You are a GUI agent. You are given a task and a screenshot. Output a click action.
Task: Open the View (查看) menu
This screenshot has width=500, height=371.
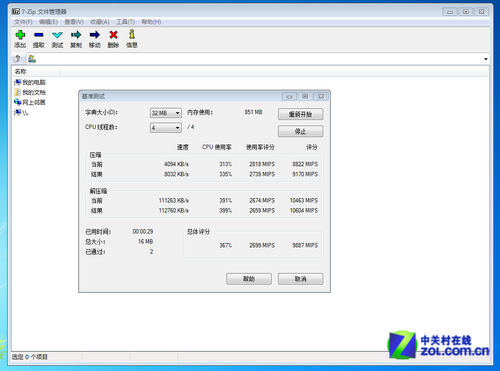pyautogui.click(x=74, y=22)
